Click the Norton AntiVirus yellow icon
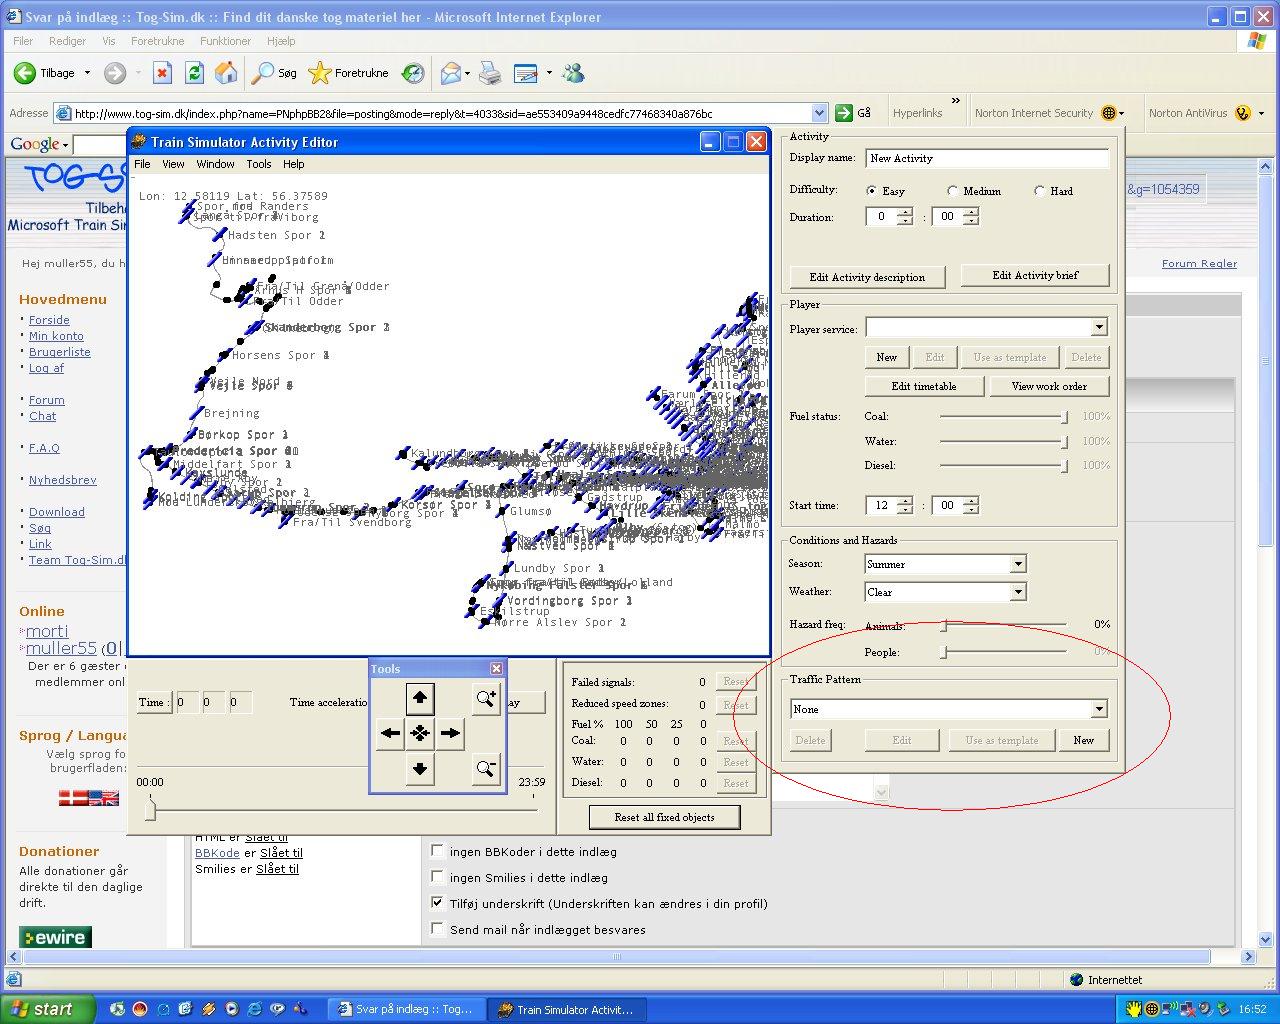 [1243, 113]
